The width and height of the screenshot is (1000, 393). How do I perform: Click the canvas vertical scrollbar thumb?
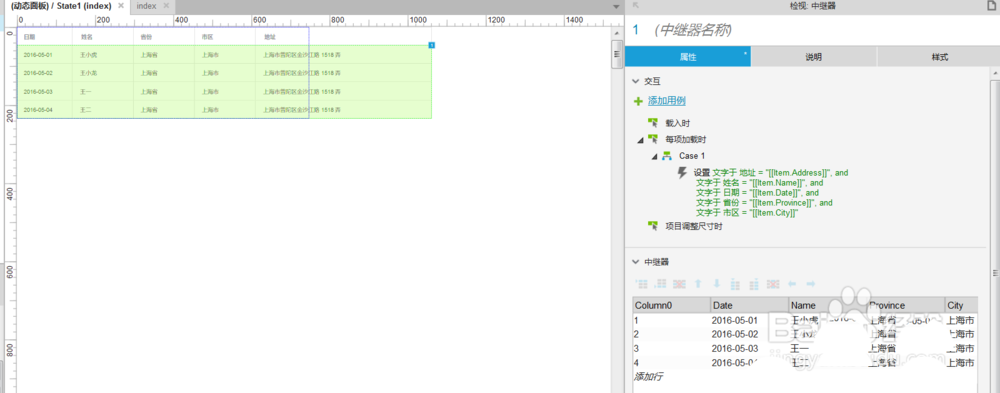(x=616, y=53)
